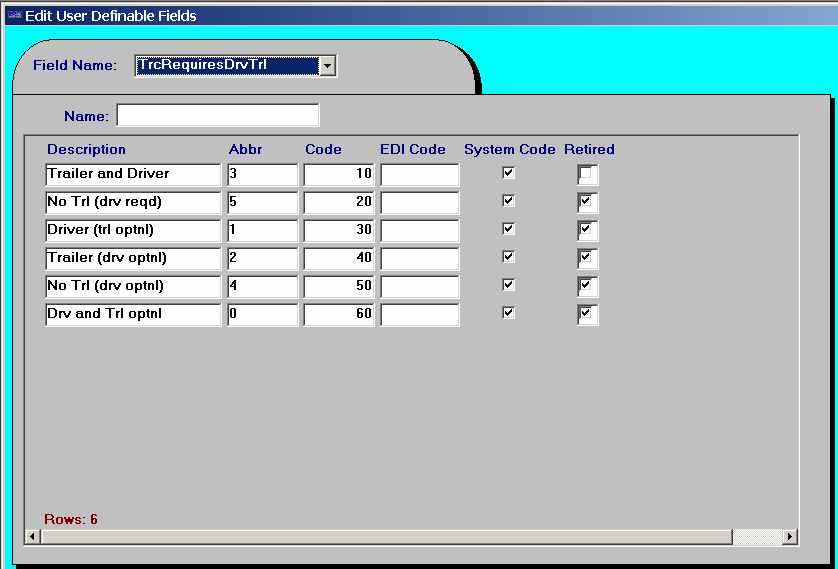Click EDI Code field for Trailer (drv optnl)

click(419, 258)
